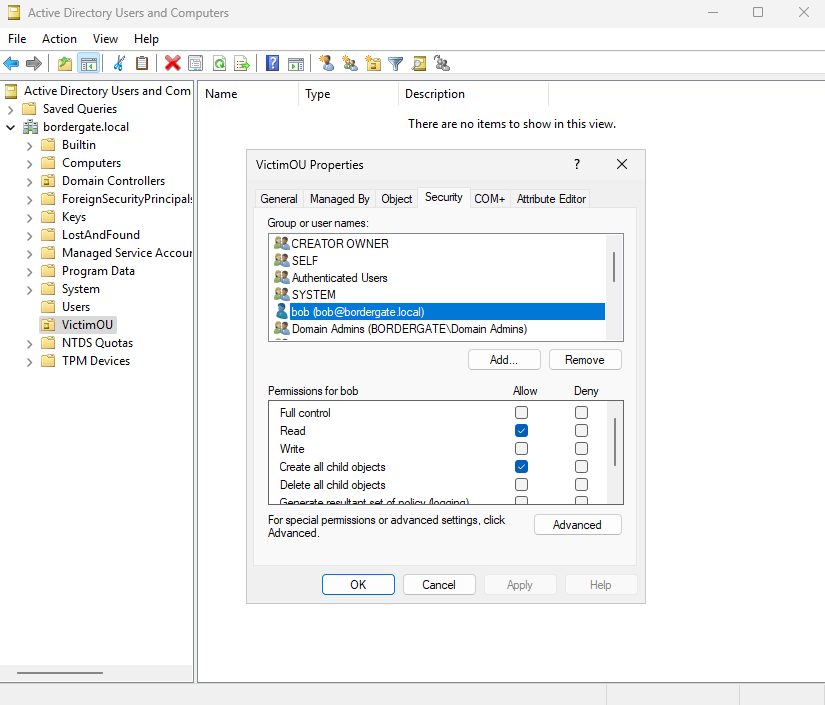Viewport: 825px width, 705px height.
Task: Check Deny for Write permission
Action: (581, 449)
